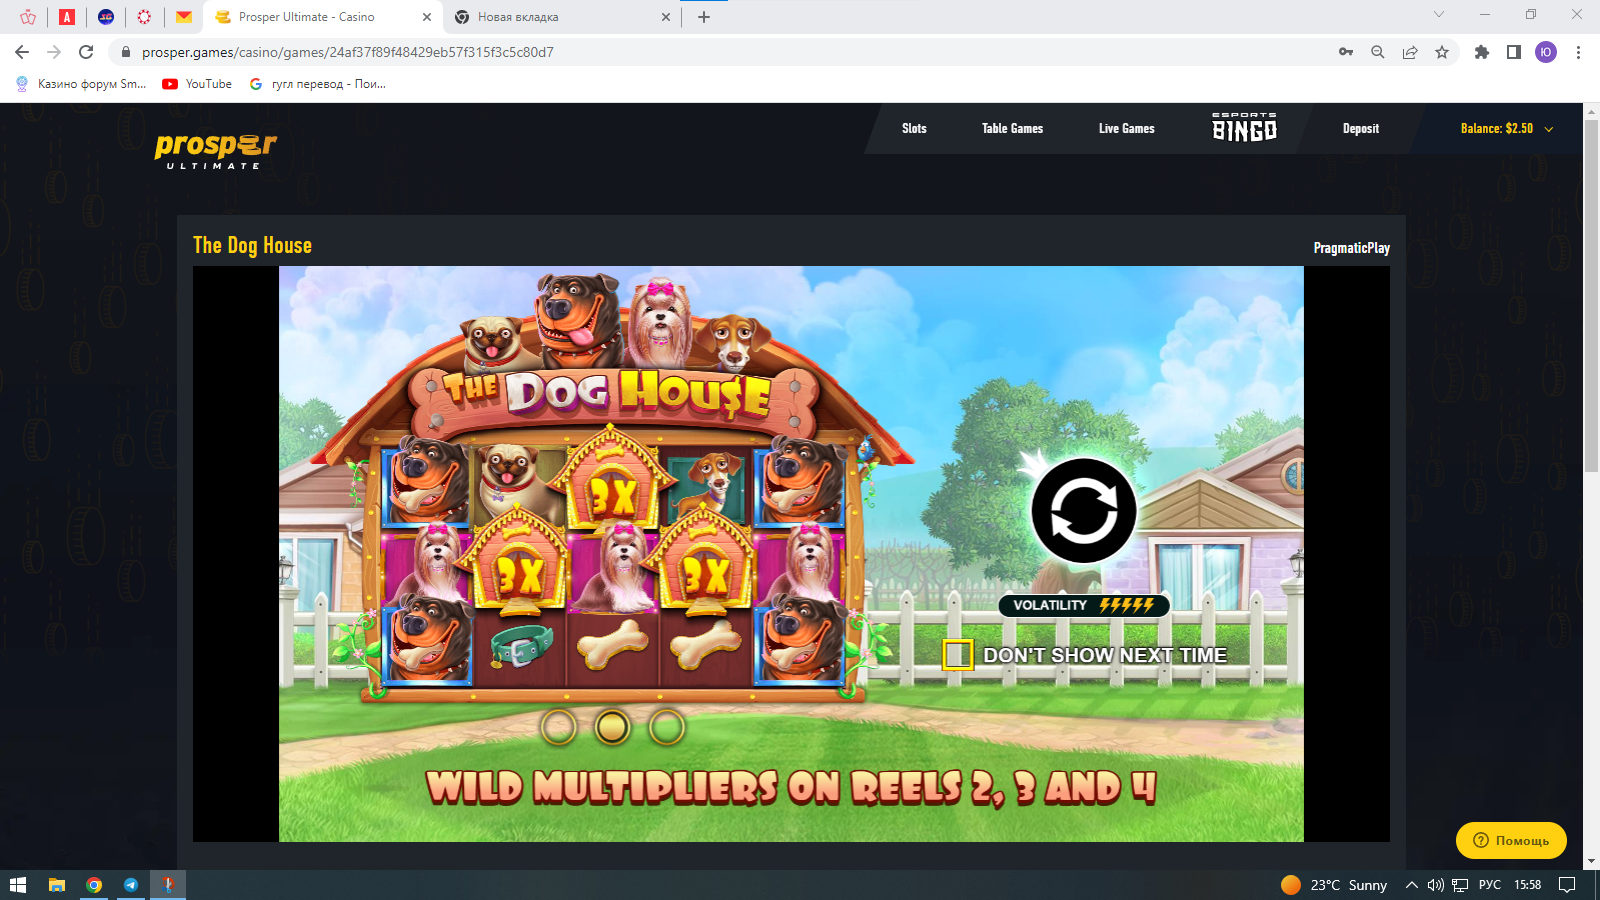Switch to the pinned tab with red dotted circle icon
Image resolution: width=1600 pixels, height=900 pixels.
[x=144, y=17]
